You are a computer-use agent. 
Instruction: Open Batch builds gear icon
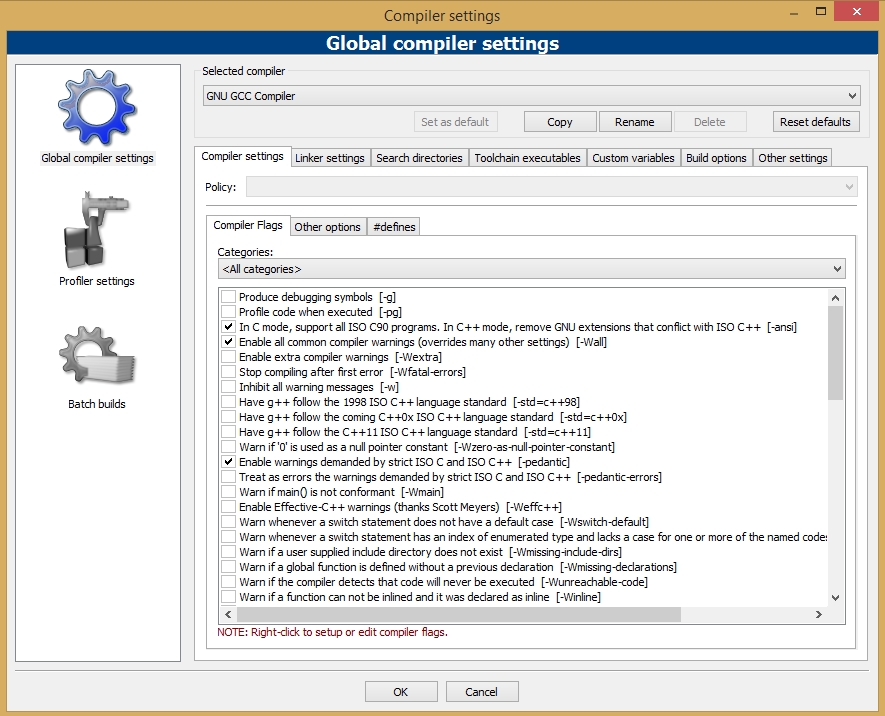pyautogui.click(x=97, y=355)
